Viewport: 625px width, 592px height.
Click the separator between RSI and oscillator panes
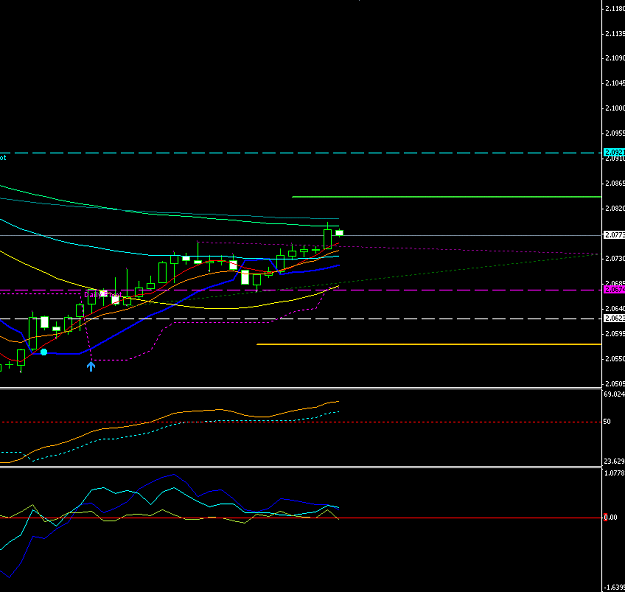[x=301, y=467]
